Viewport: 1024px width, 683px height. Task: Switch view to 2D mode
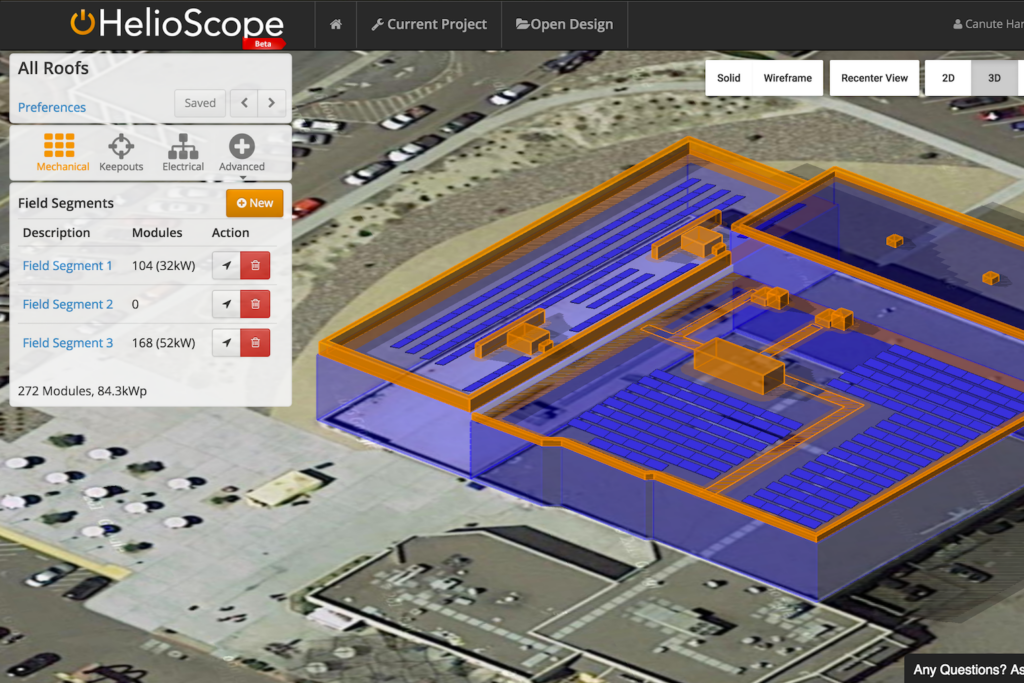(948, 78)
